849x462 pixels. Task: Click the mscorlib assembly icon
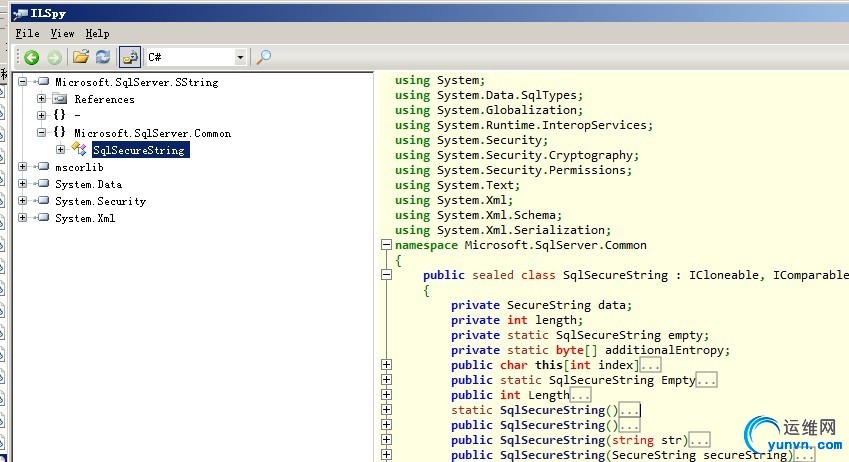click(42, 167)
